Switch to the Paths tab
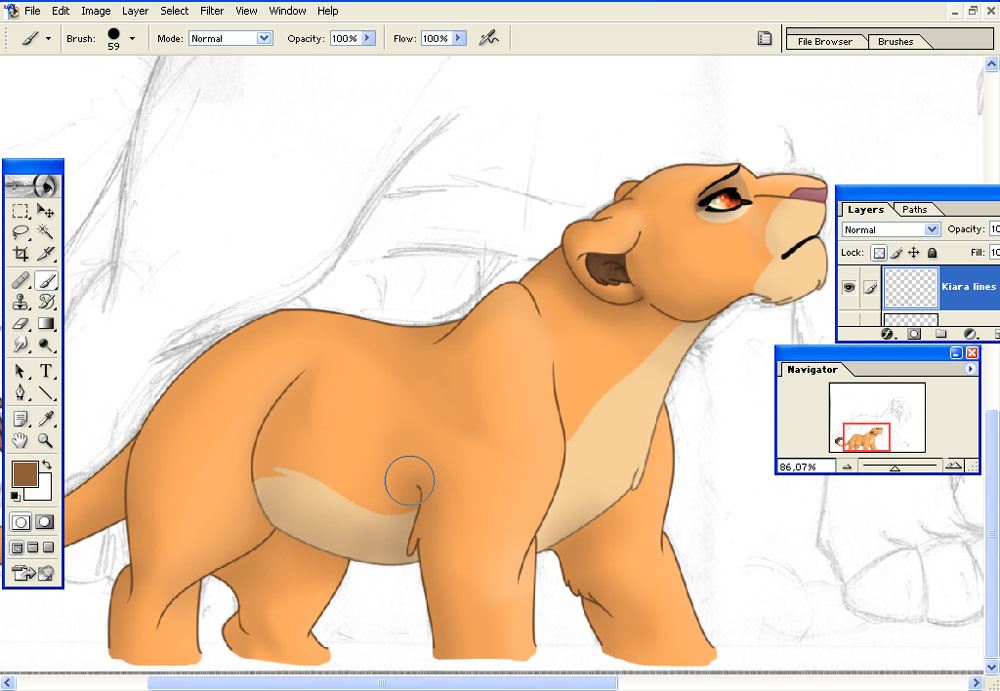 pos(915,209)
